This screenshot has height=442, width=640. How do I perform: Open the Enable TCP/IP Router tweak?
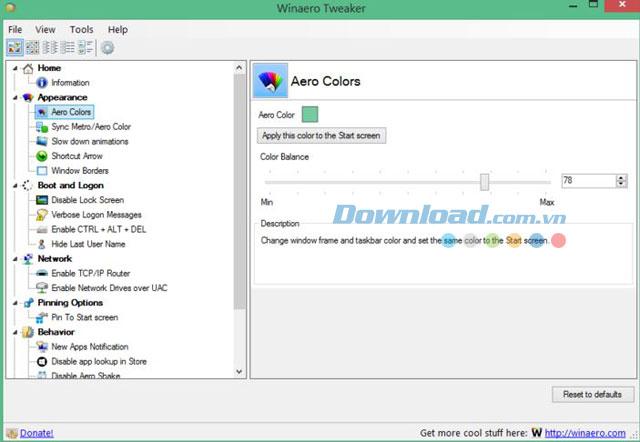click(91, 273)
